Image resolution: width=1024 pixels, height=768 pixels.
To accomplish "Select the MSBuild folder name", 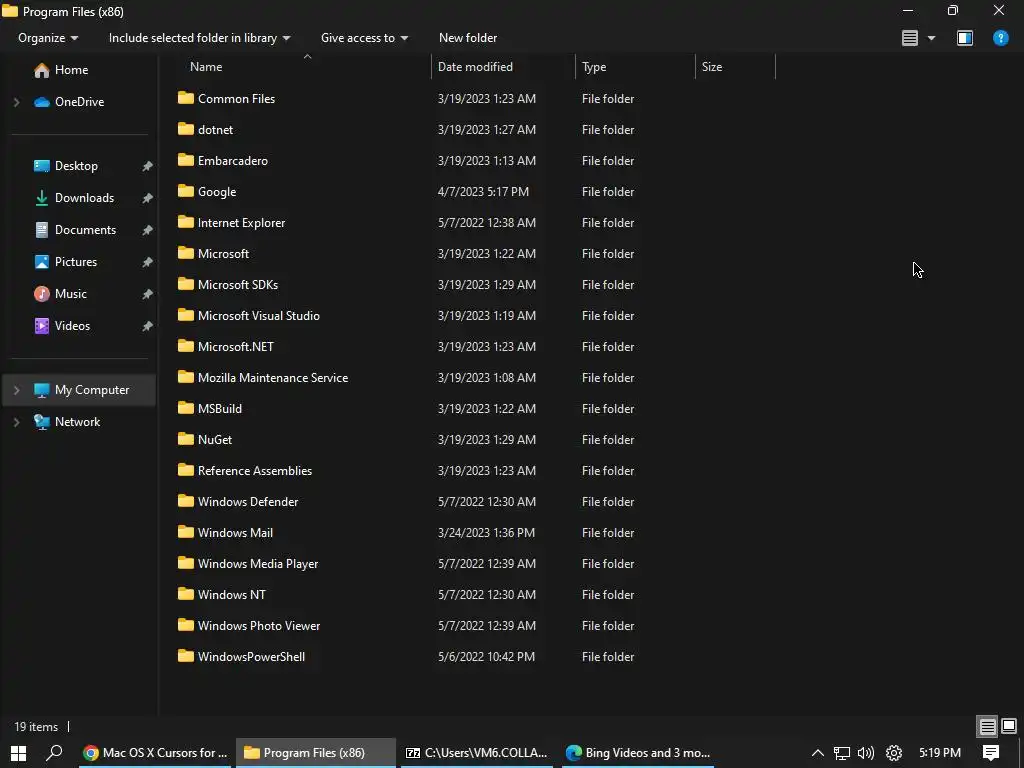I will pyautogui.click(x=220, y=409).
